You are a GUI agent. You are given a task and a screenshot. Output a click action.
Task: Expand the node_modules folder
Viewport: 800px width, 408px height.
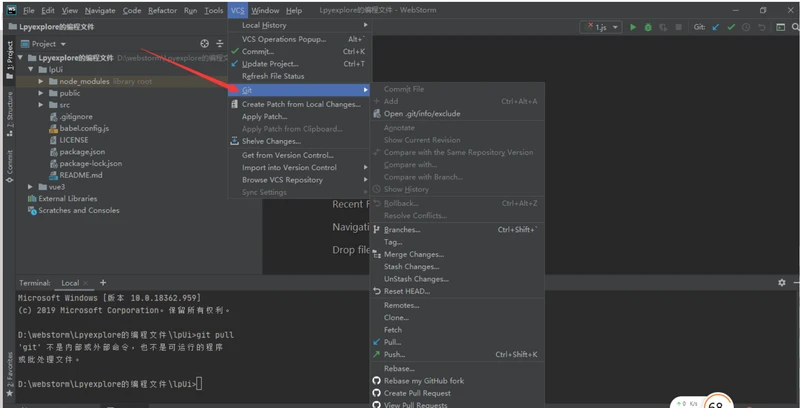click(41, 81)
